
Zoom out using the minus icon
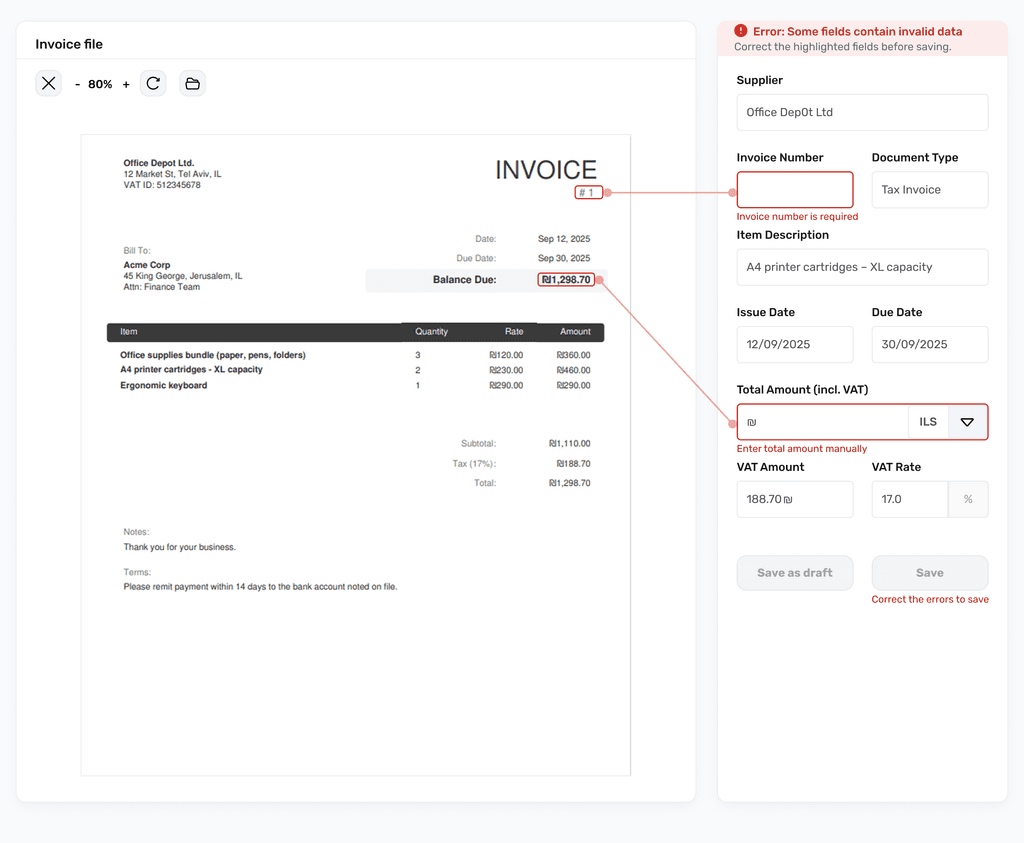click(77, 84)
